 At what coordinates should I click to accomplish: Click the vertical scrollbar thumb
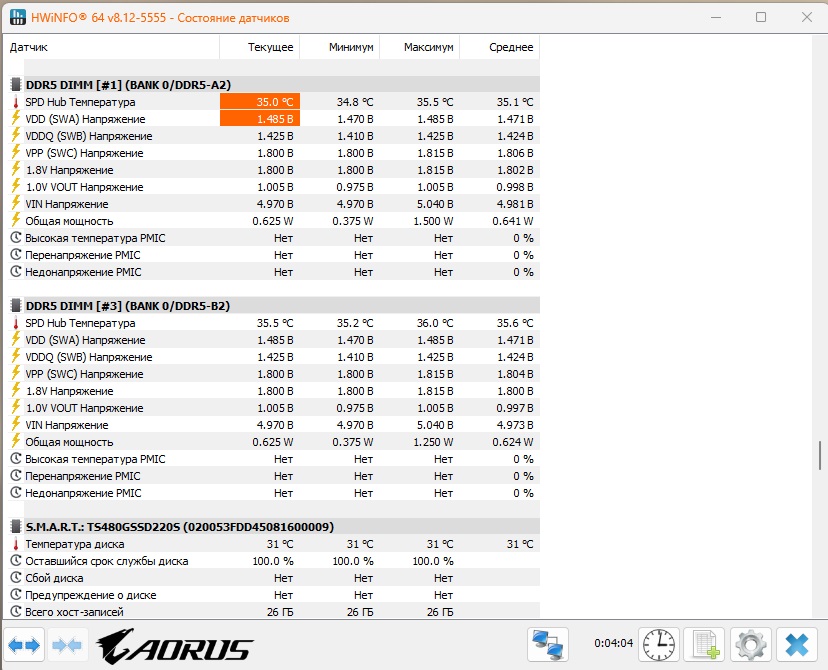[x=820, y=455]
